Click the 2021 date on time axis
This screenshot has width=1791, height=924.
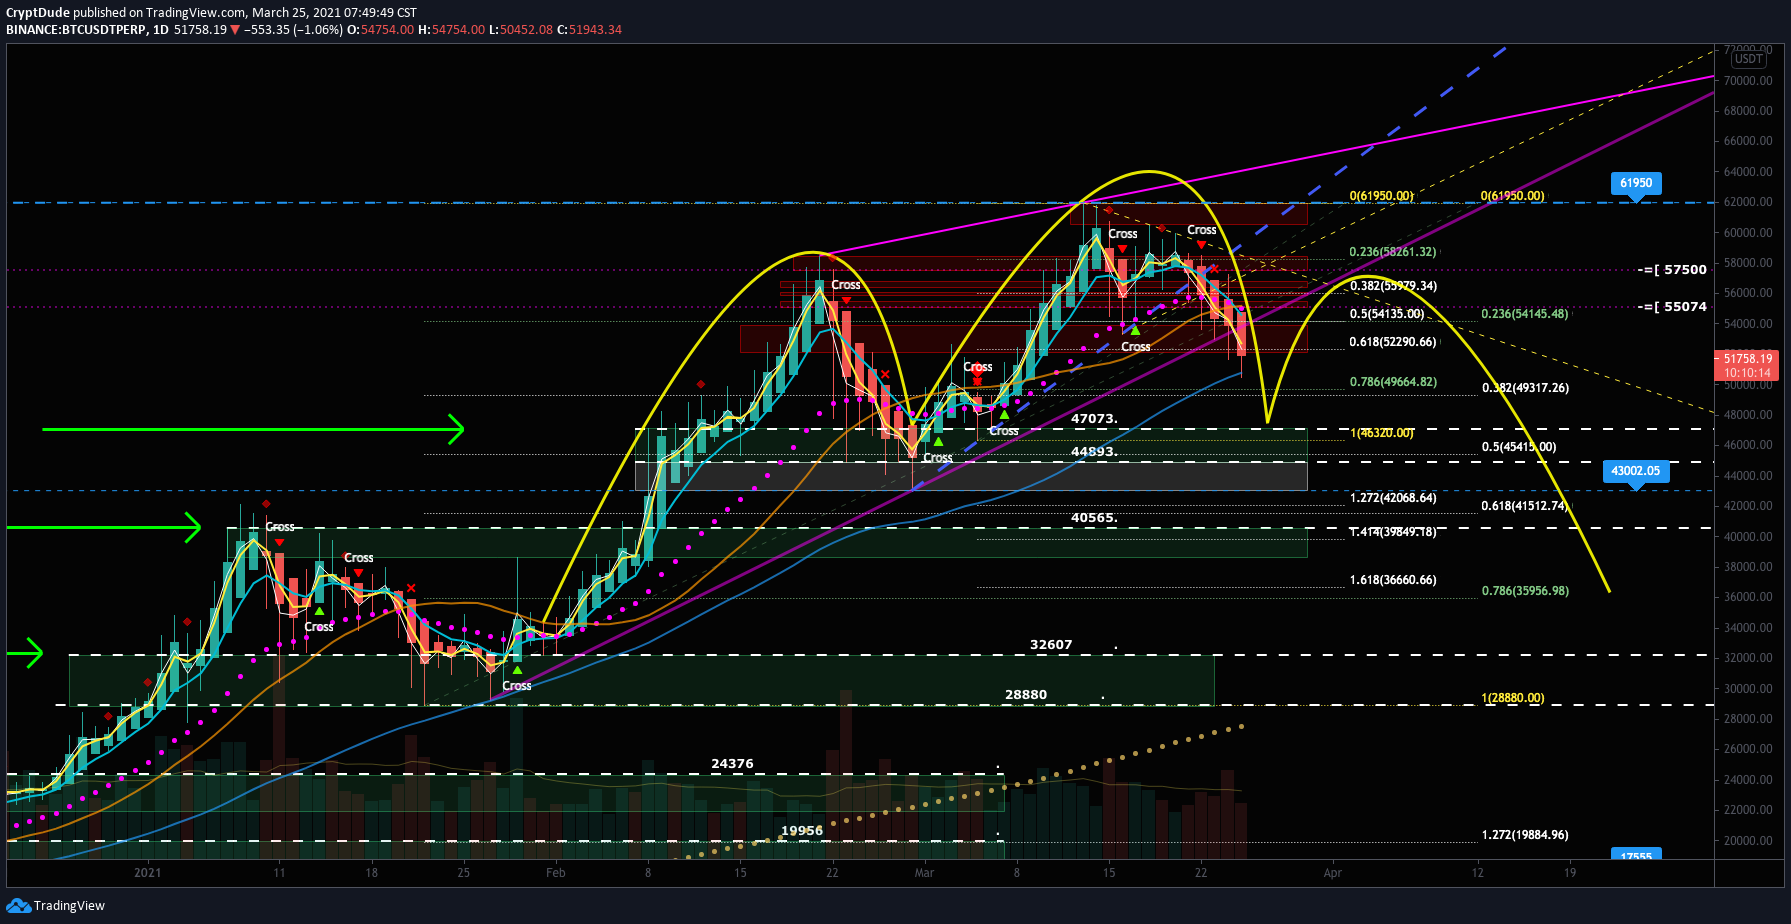pos(147,873)
